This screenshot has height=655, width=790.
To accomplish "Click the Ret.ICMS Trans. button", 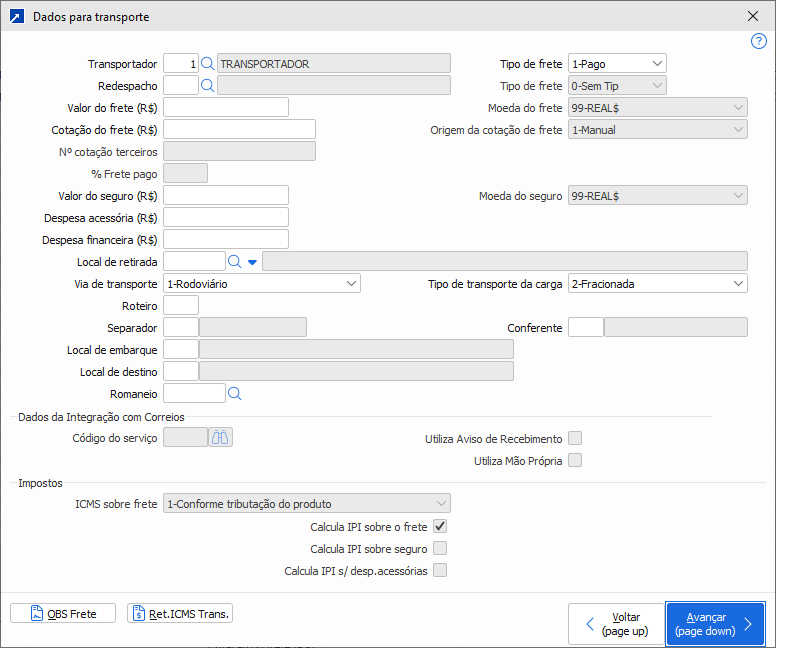I will click(x=180, y=613).
